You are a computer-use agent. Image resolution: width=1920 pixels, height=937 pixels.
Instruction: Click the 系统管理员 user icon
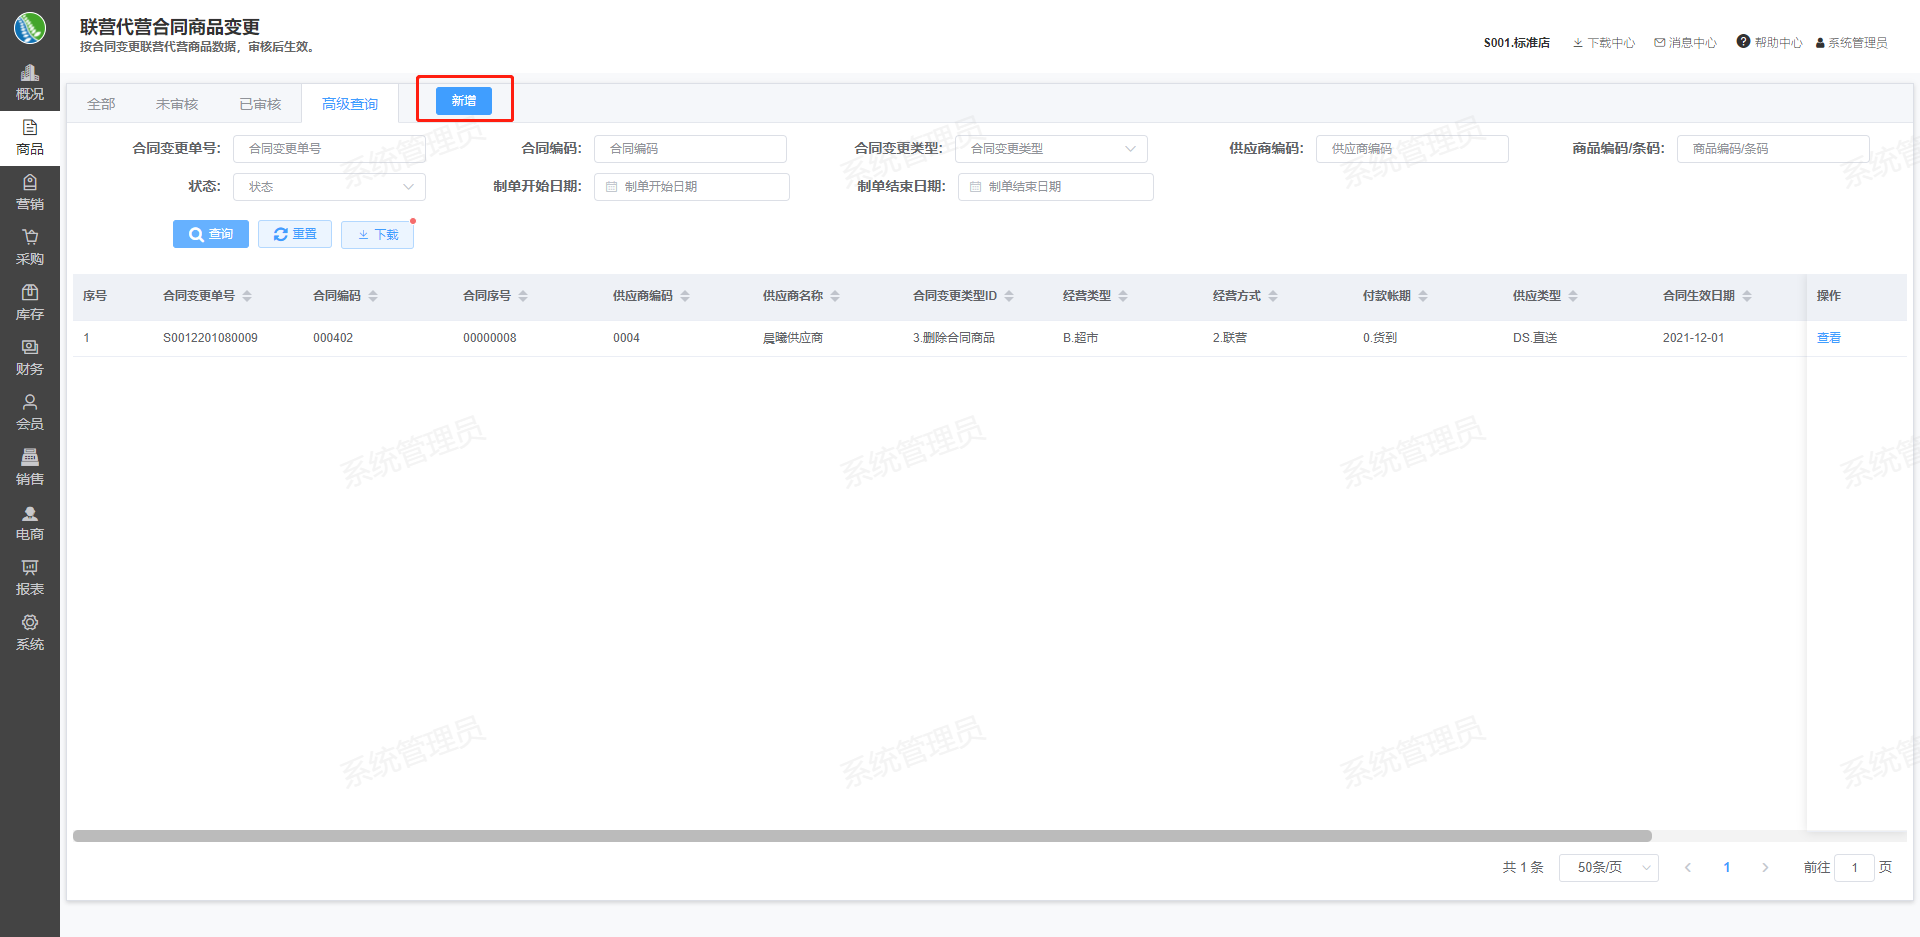click(1820, 43)
